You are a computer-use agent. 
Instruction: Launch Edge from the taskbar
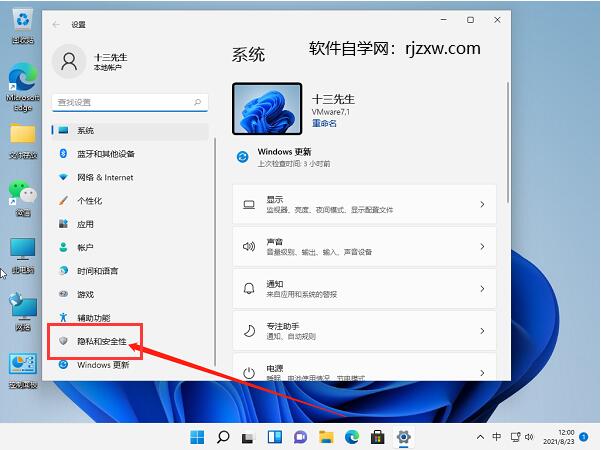352,437
